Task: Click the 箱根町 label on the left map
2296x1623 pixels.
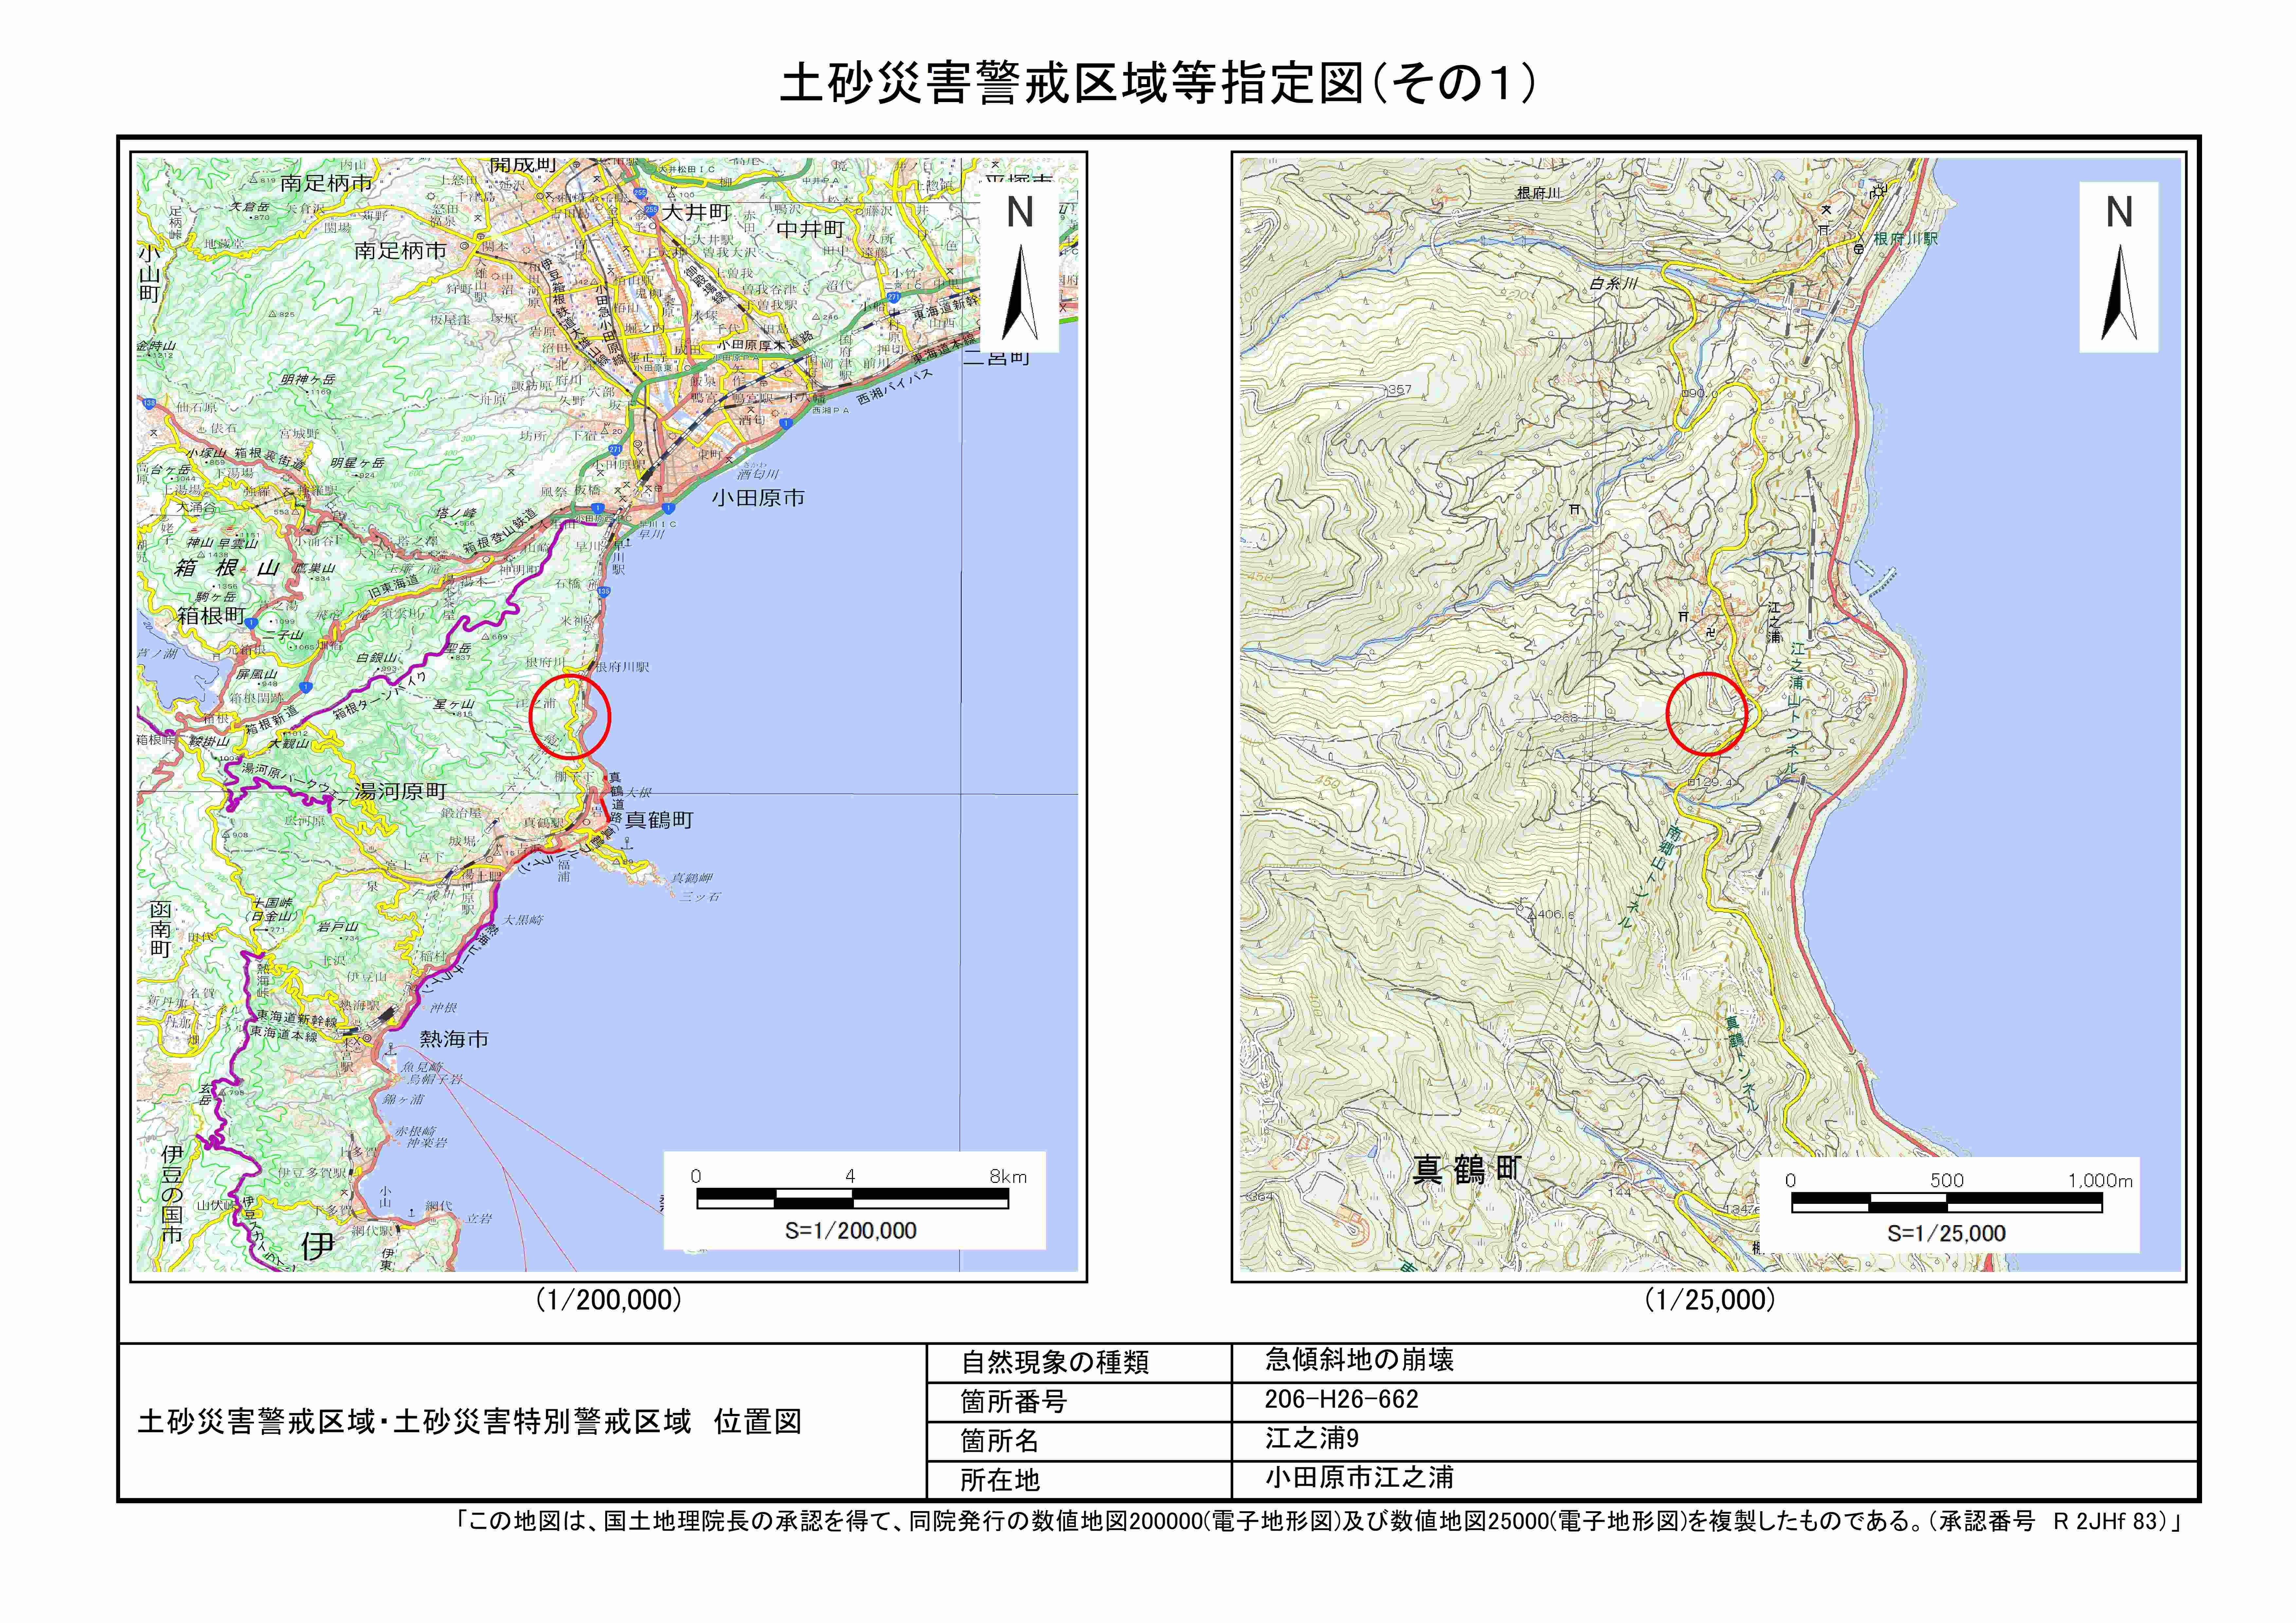Action: coord(211,616)
